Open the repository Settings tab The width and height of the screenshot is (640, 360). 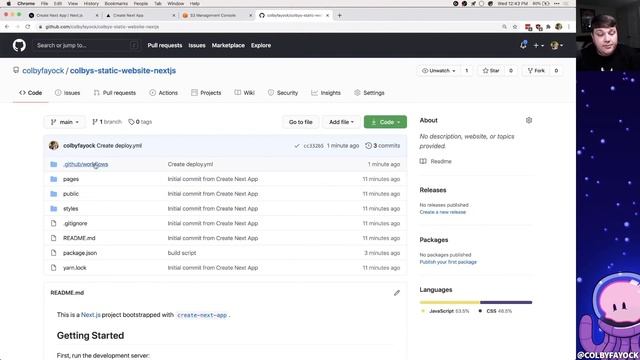(x=369, y=93)
